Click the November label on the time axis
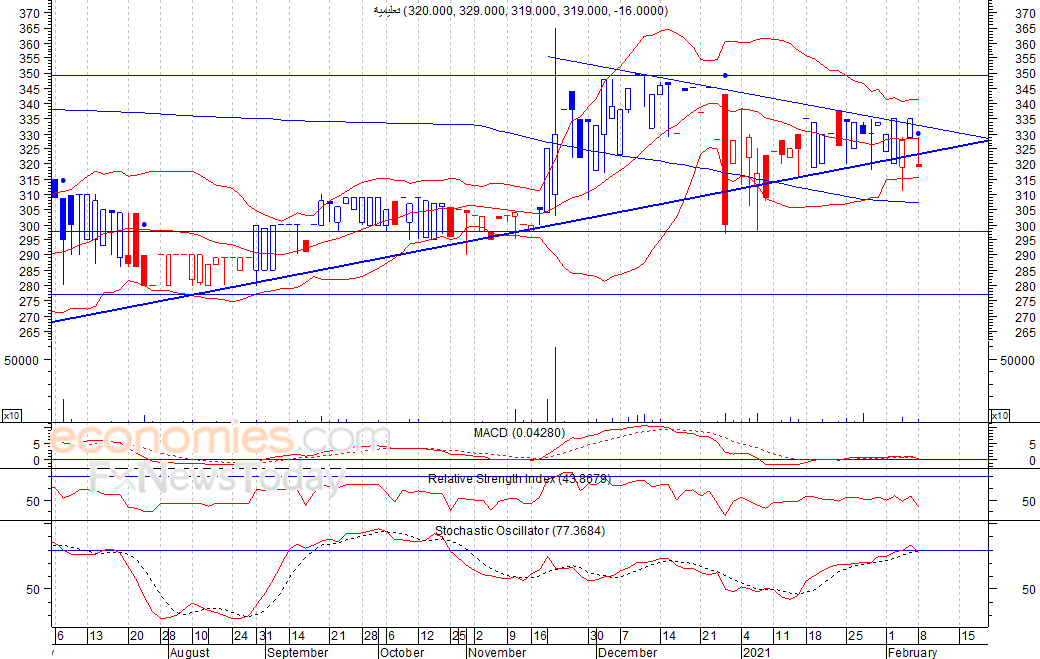1040x659 pixels. pyautogui.click(x=497, y=653)
